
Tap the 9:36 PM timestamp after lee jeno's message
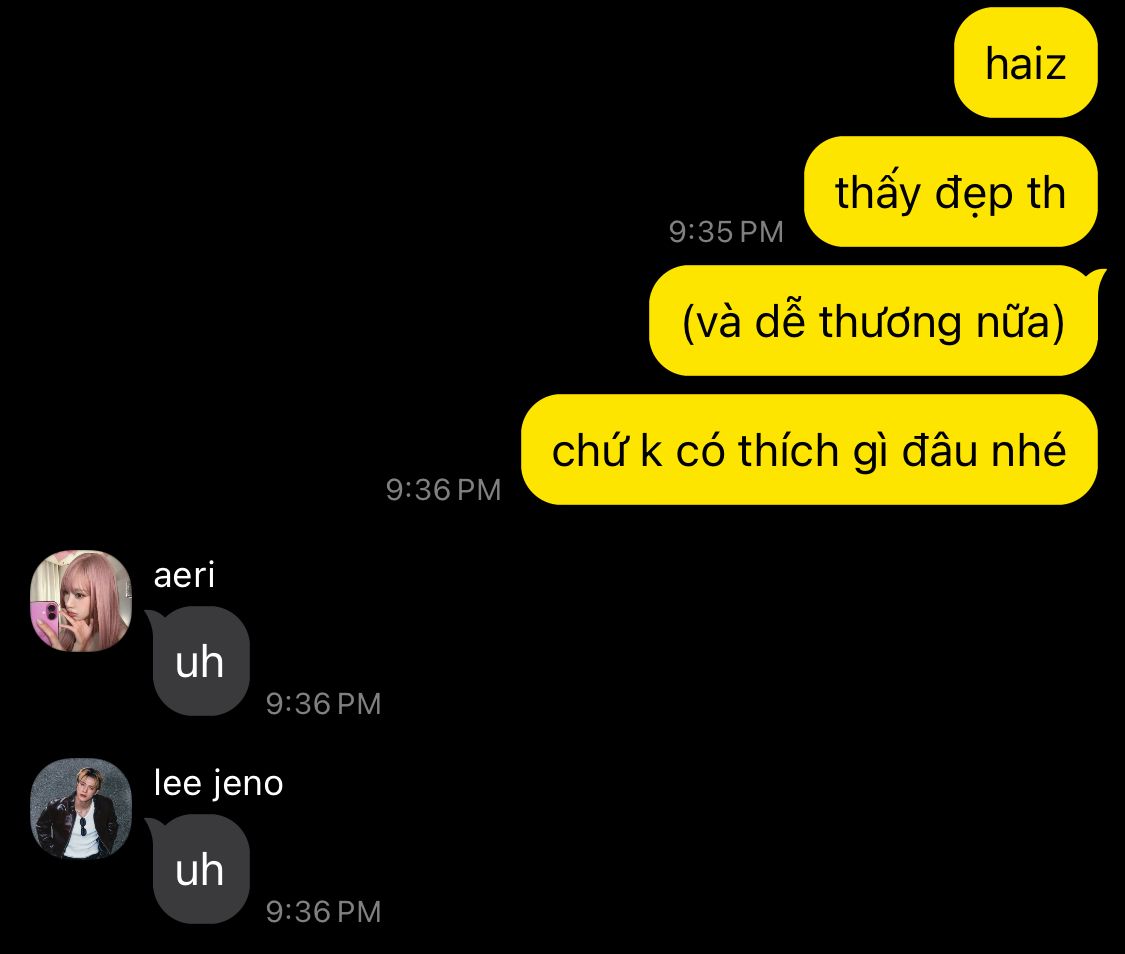coord(323,912)
